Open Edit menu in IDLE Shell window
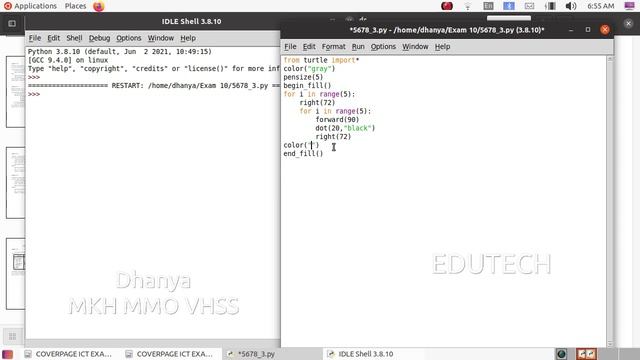 click(x=53, y=38)
